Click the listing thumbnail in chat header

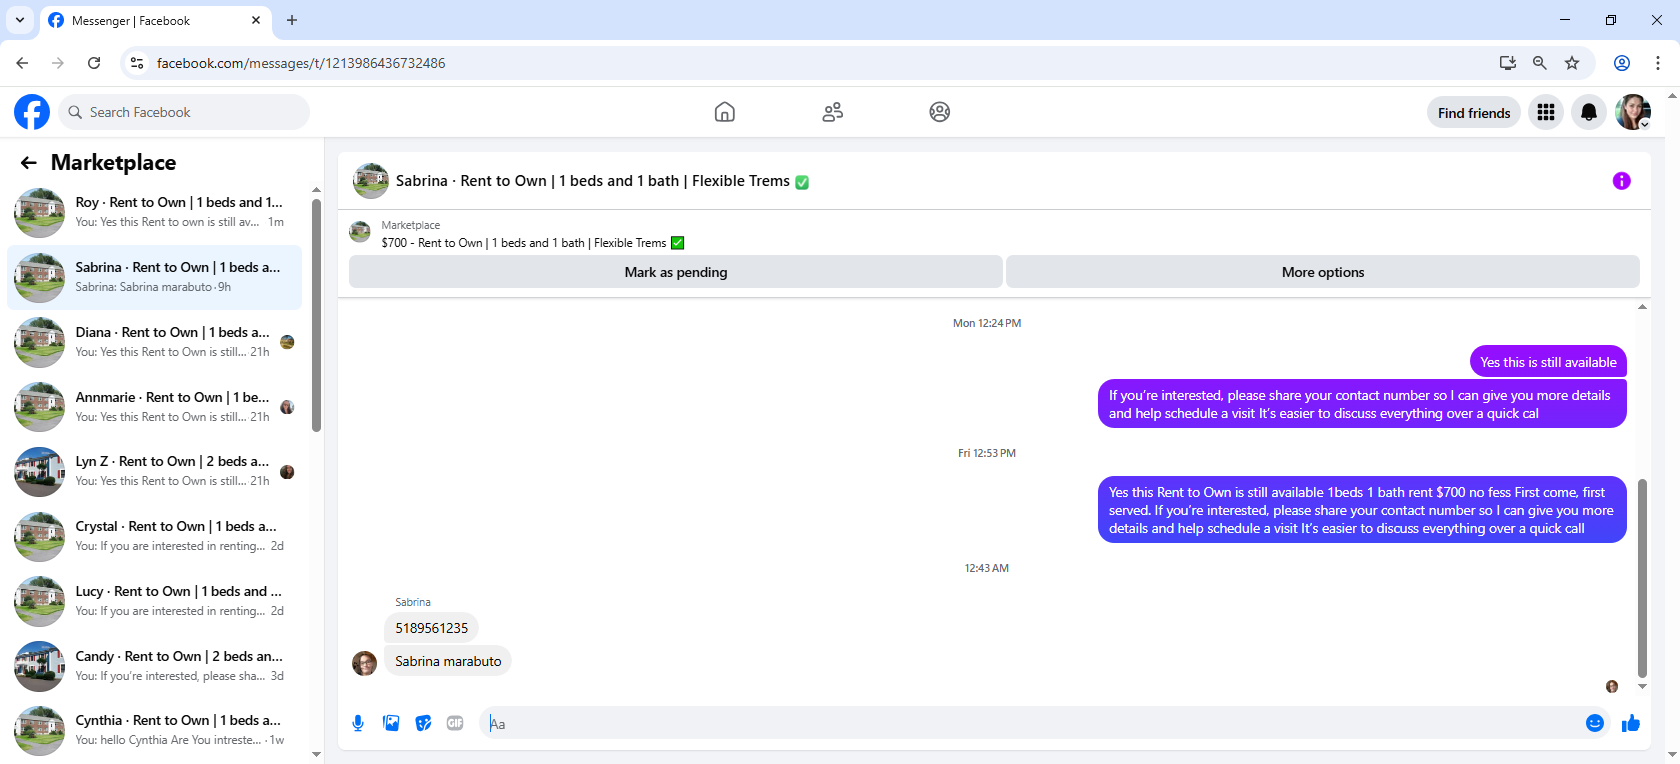[371, 181]
